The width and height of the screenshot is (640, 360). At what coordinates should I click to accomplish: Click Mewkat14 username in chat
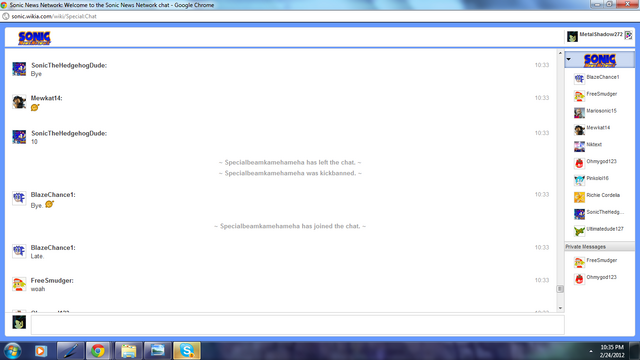pos(47,98)
